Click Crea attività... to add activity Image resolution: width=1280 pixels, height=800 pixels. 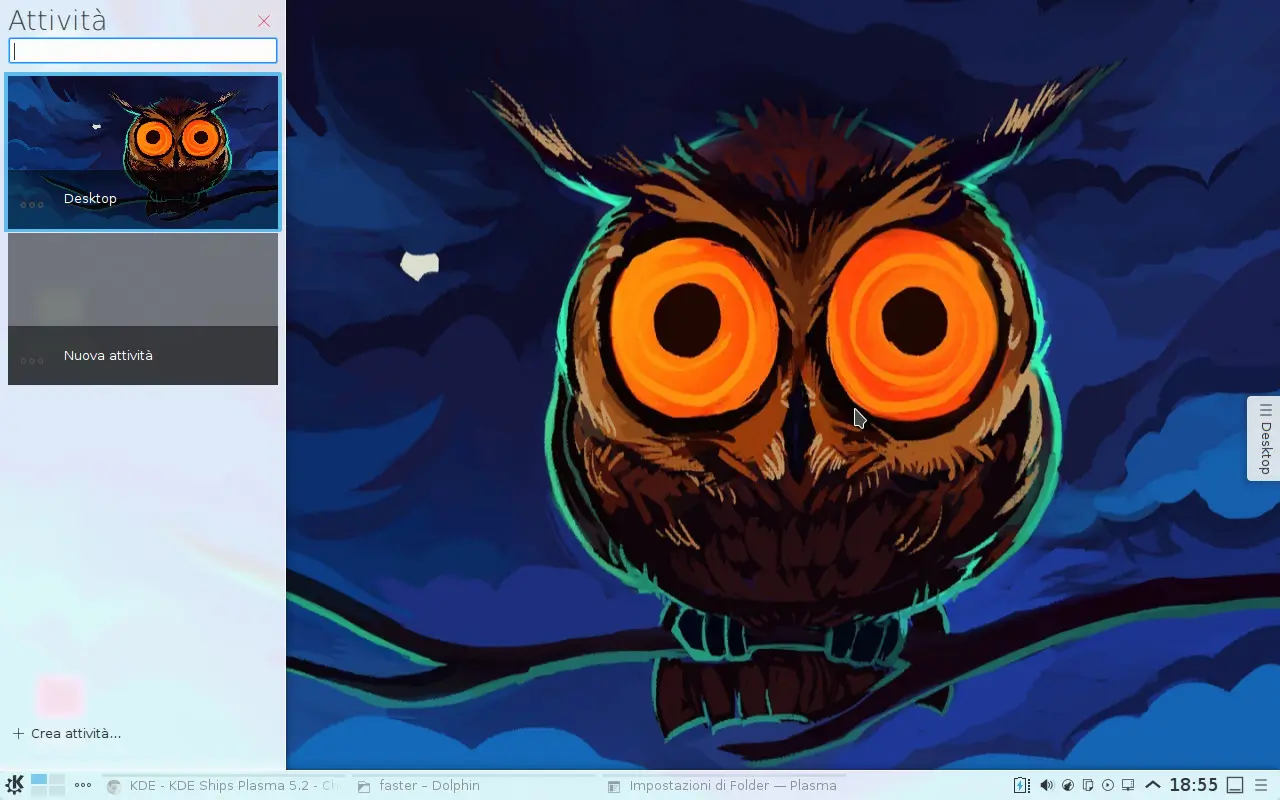pyautogui.click(x=66, y=734)
